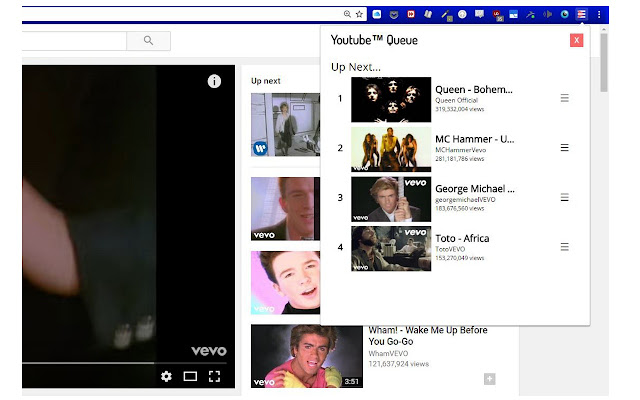Click the grey speaker extension icon
Image resolution: width=640 pixels, height=400 pixels.
pos(547,14)
